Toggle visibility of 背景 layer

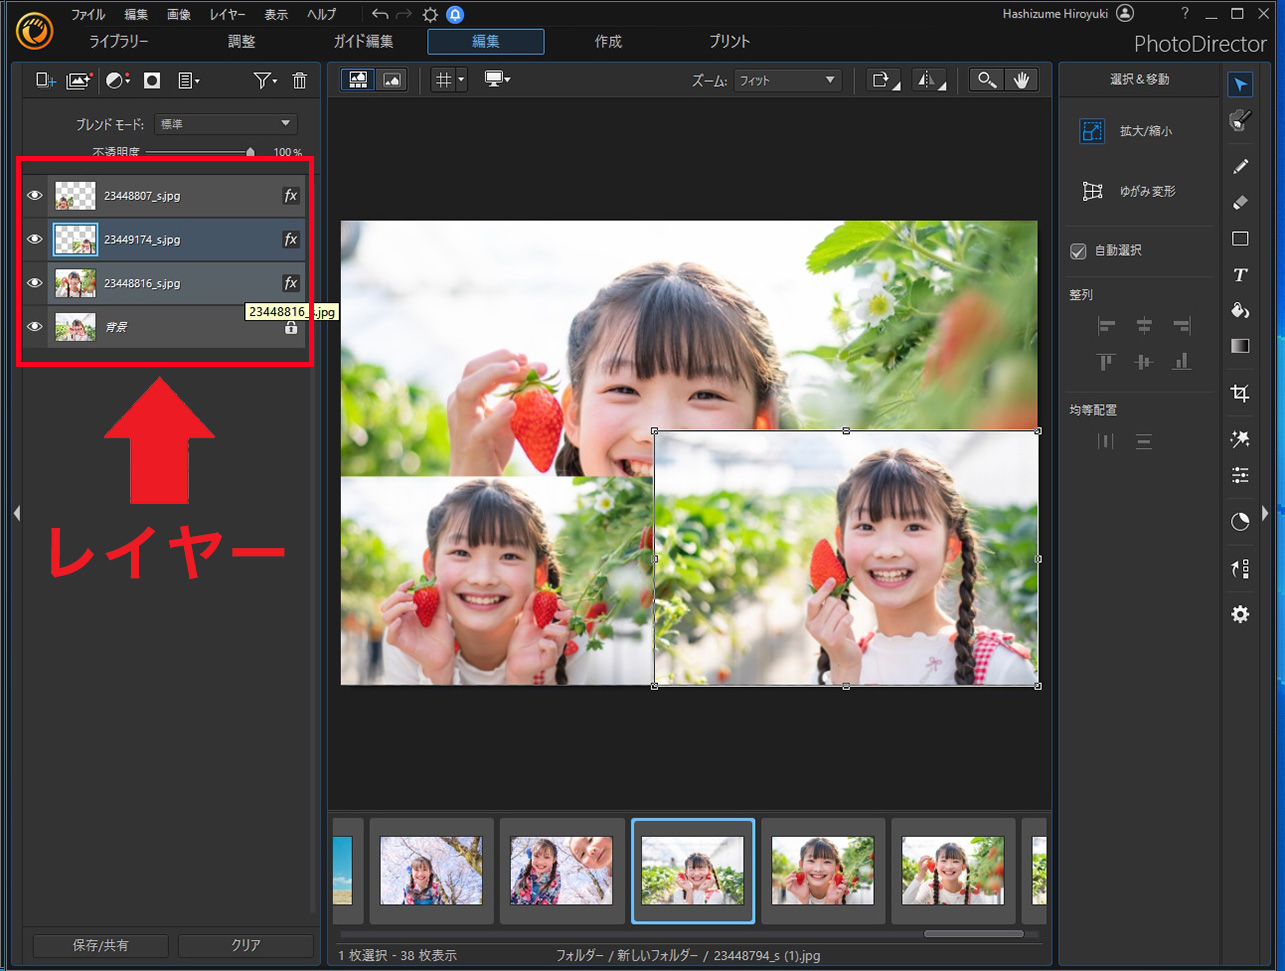click(35, 327)
